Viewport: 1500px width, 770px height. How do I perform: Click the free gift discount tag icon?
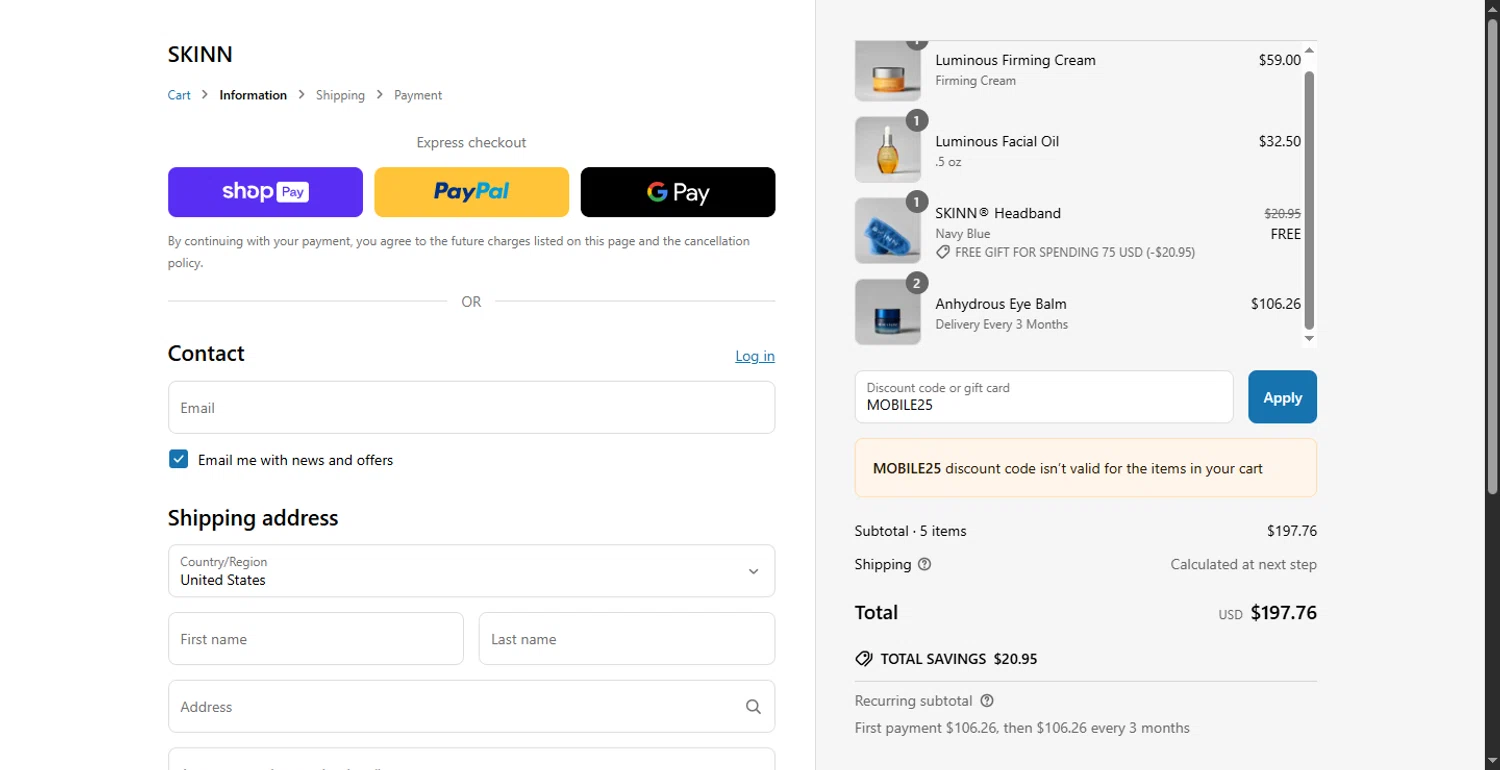(943, 252)
